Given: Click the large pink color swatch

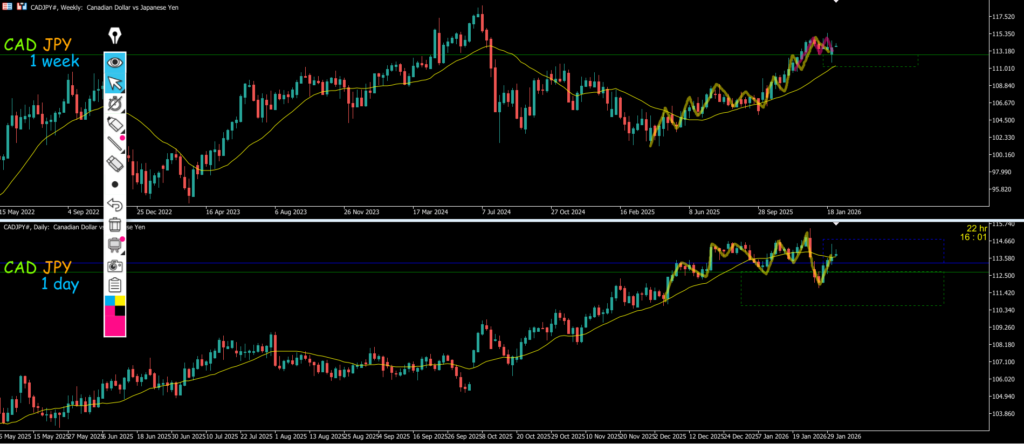Looking at the screenshot, I should [x=115, y=323].
